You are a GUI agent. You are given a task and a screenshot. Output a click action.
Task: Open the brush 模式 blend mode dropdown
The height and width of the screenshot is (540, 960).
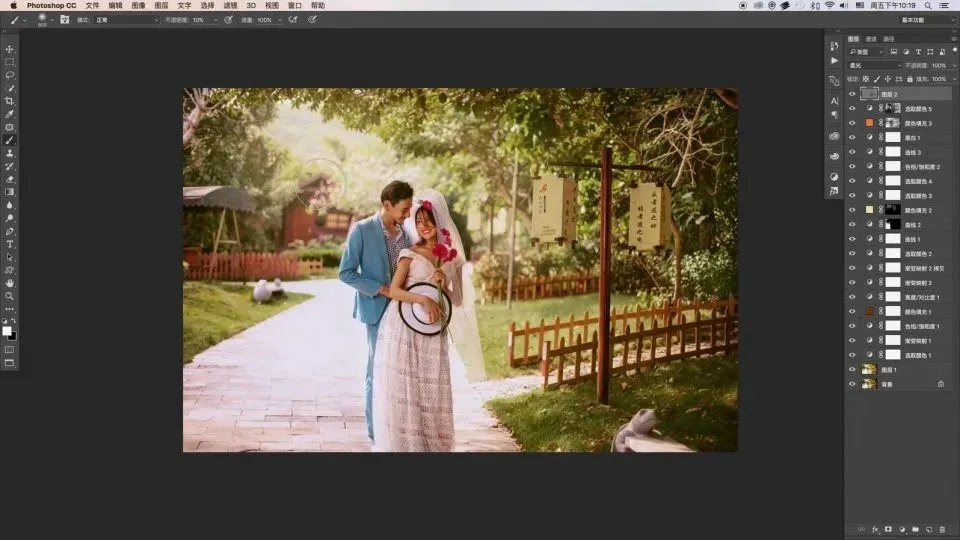126,20
